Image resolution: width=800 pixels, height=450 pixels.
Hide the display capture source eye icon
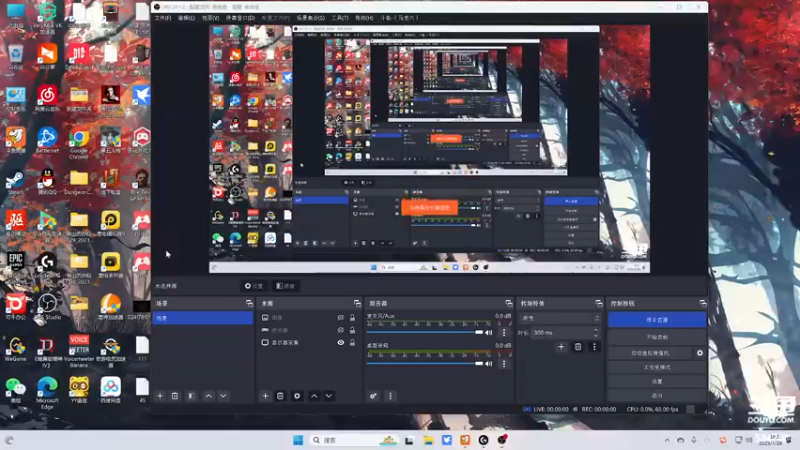[341, 342]
